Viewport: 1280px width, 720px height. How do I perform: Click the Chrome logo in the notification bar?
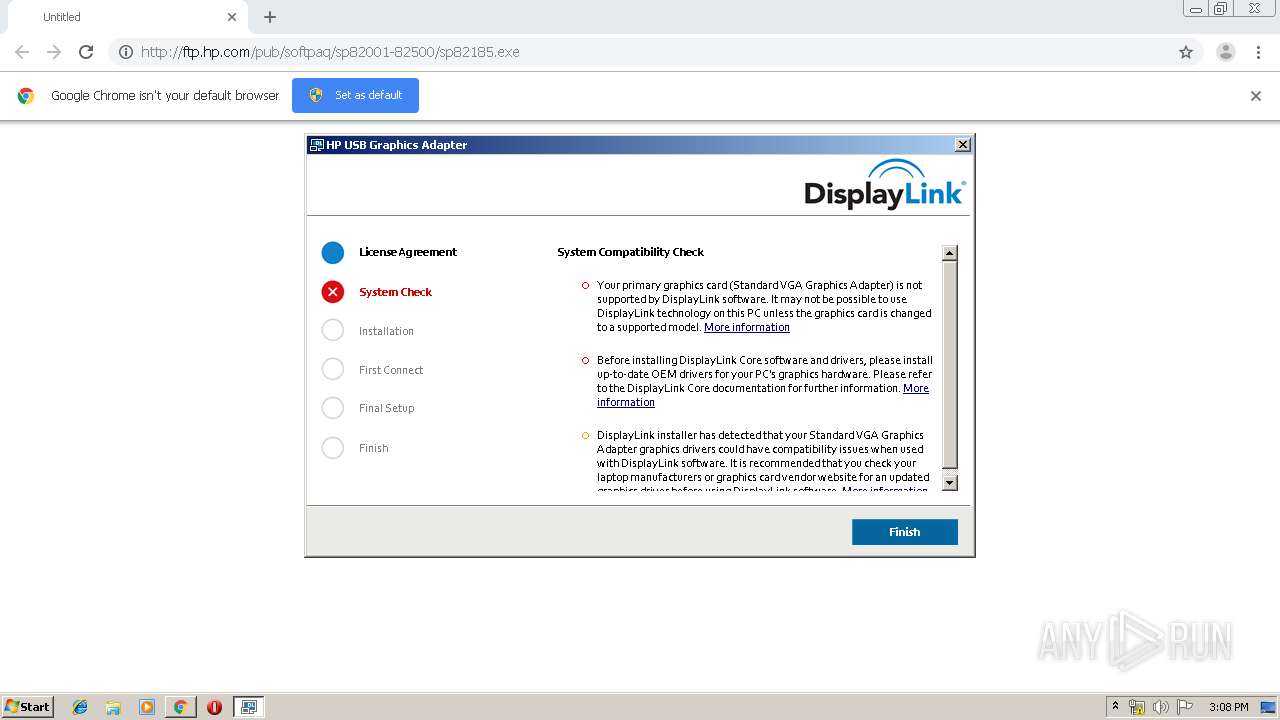click(26, 96)
